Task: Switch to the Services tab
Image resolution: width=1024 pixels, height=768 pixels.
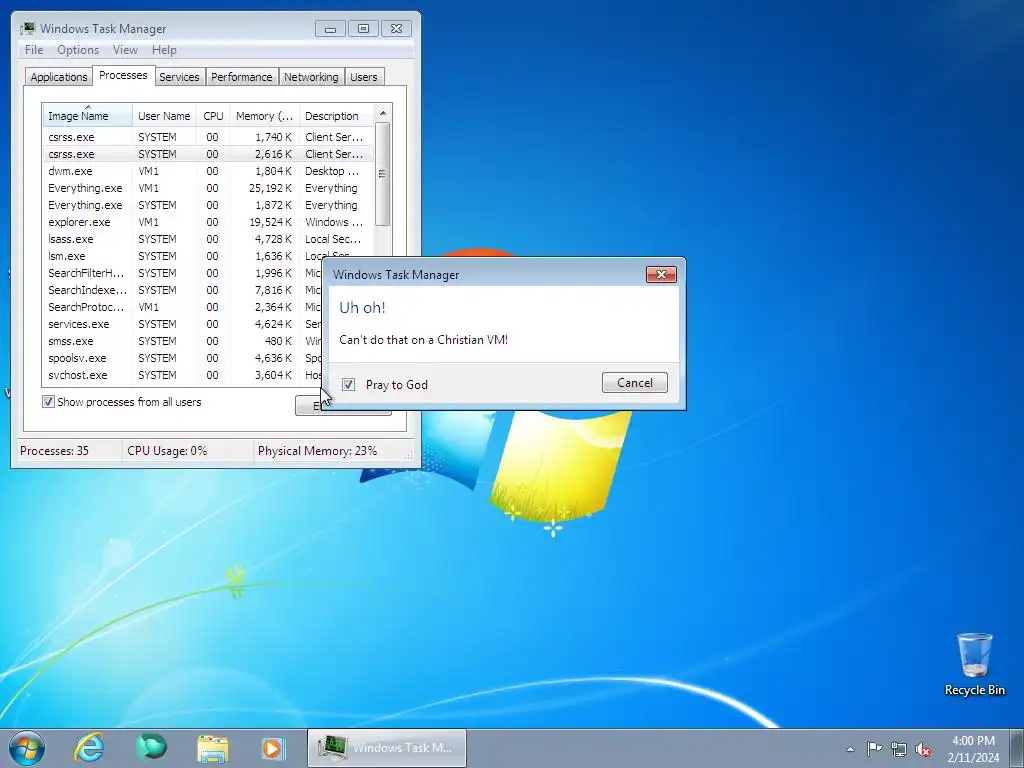Action: [x=179, y=77]
